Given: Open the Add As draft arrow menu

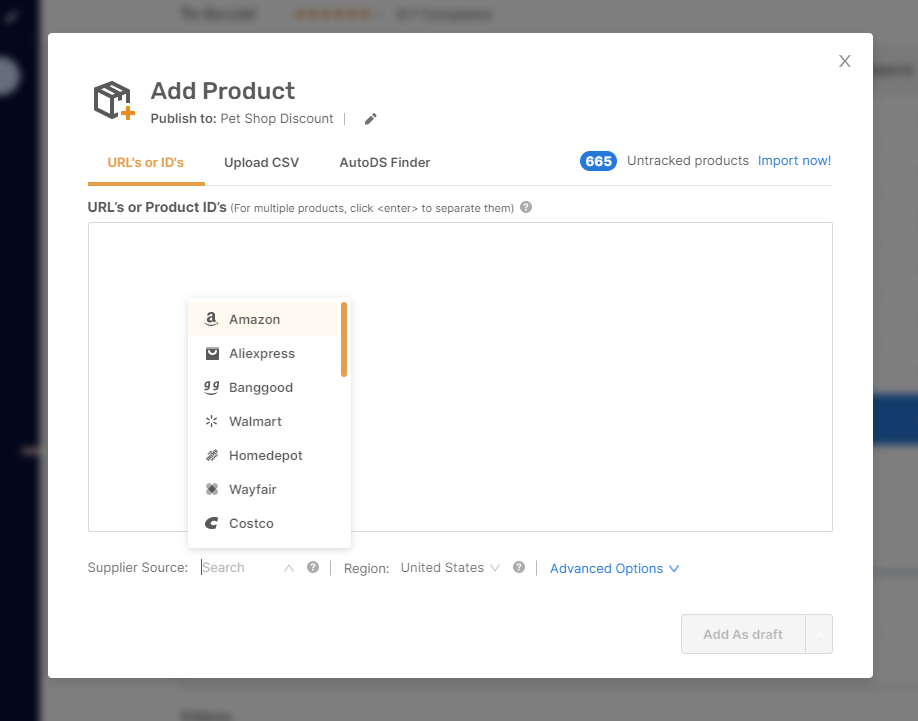Looking at the screenshot, I should 819,634.
